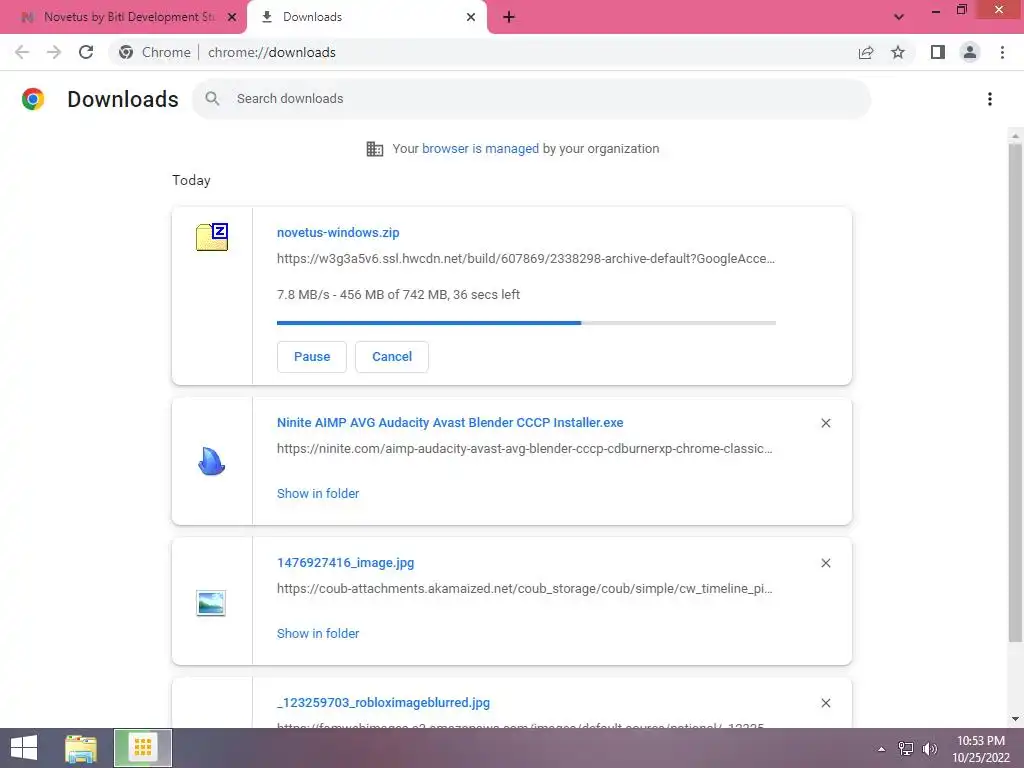Click the novetus download source URL text
The width and height of the screenshot is (1024, 768).
point(526,259)
